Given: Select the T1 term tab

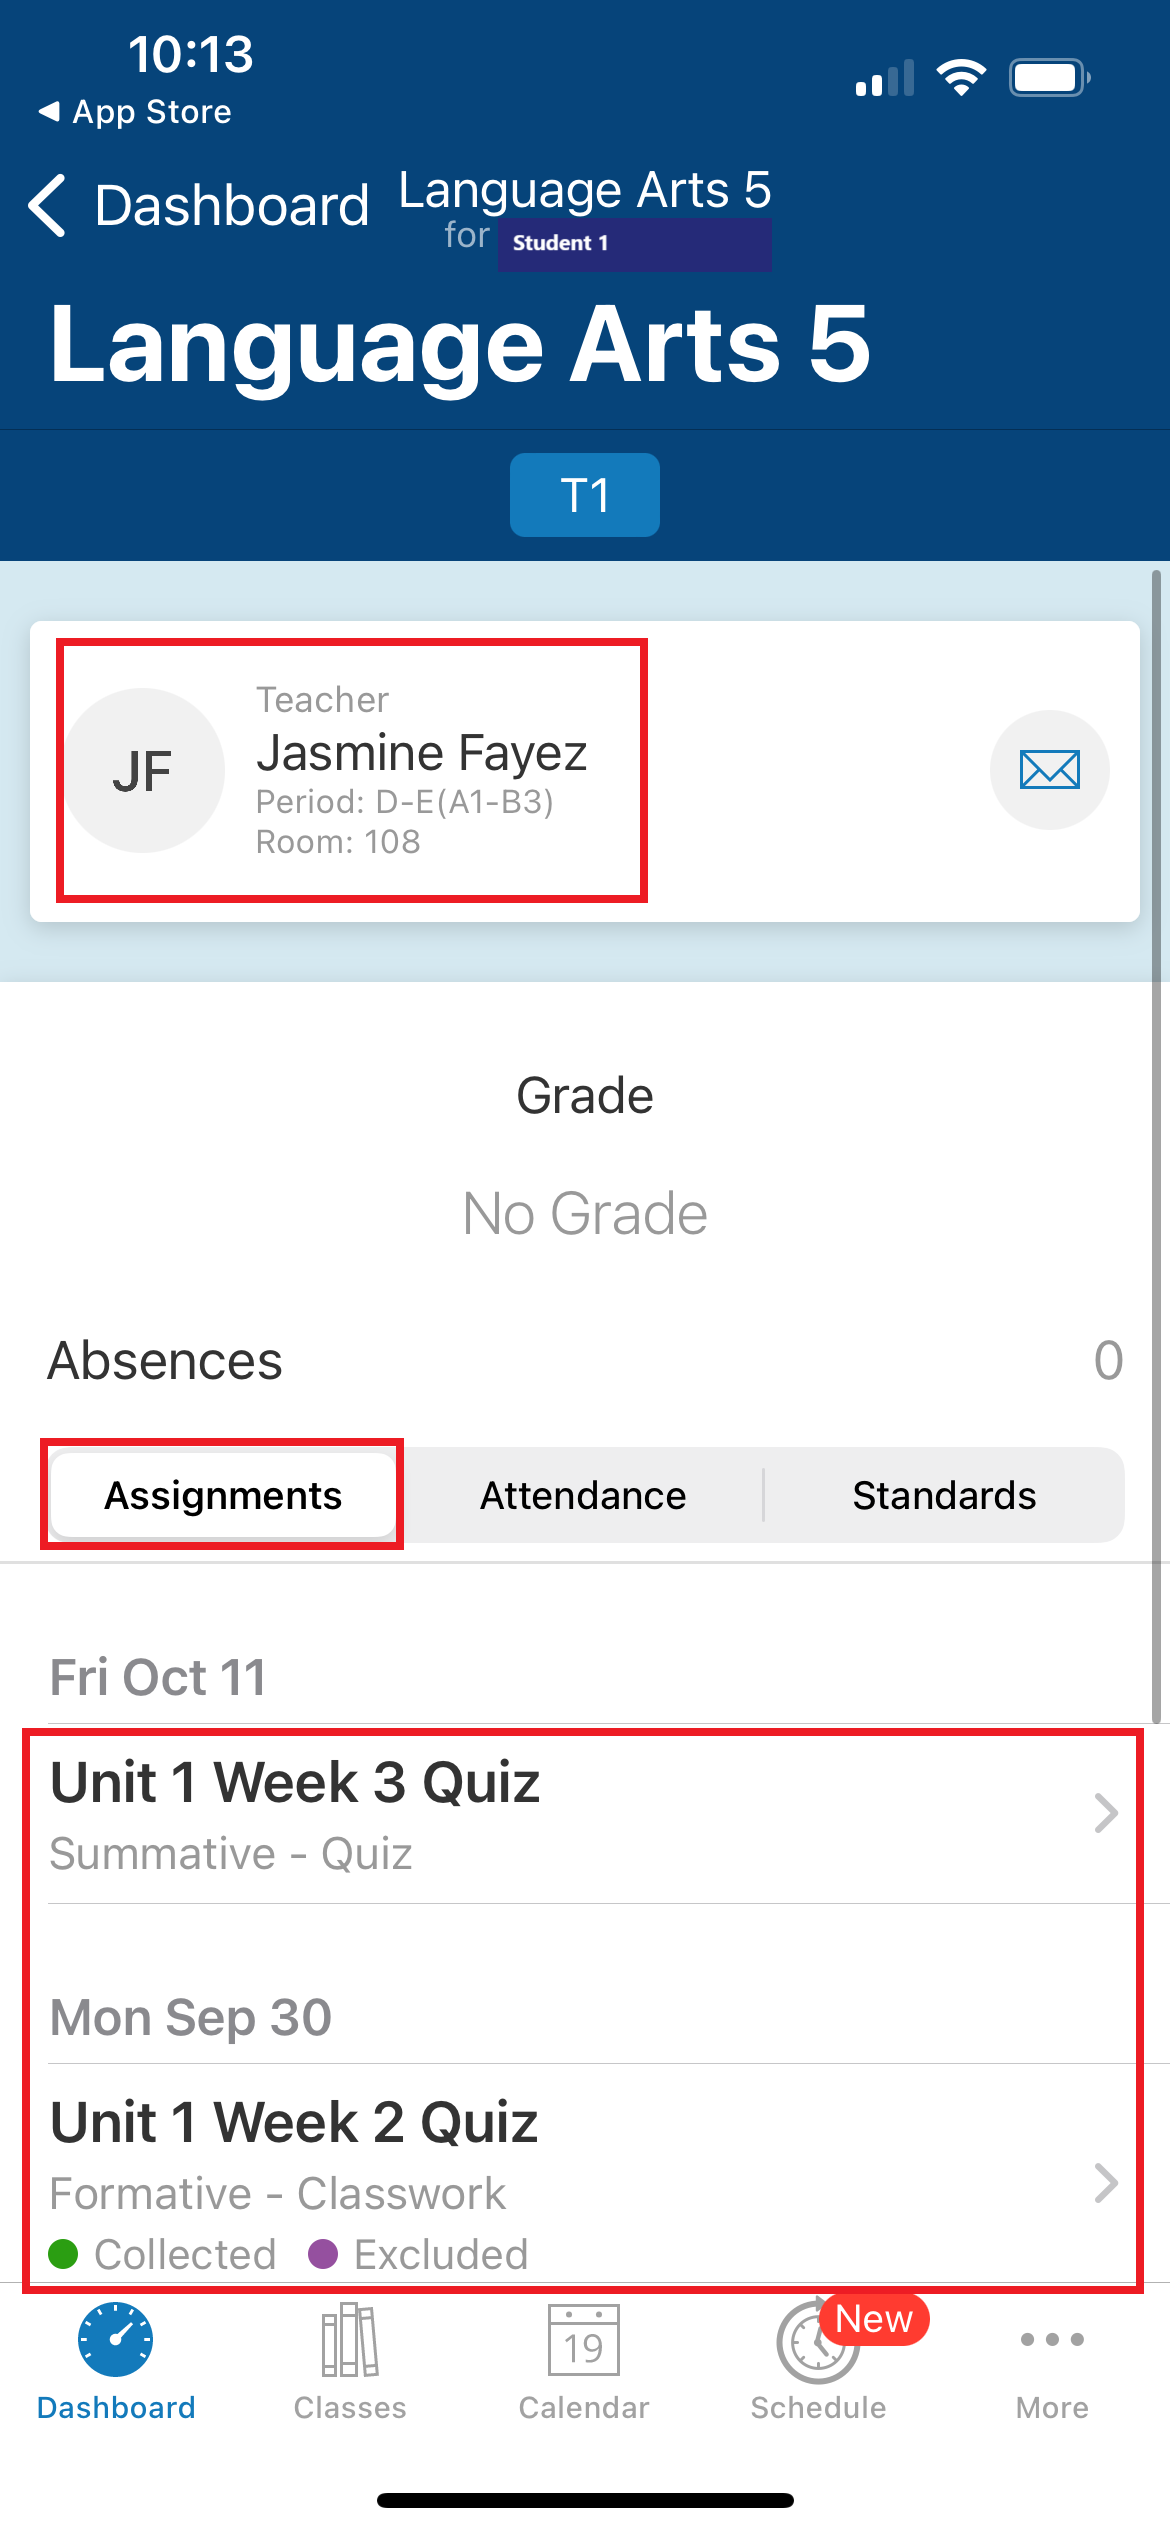Looking at the screenshot, I should [x=585, y=495].
